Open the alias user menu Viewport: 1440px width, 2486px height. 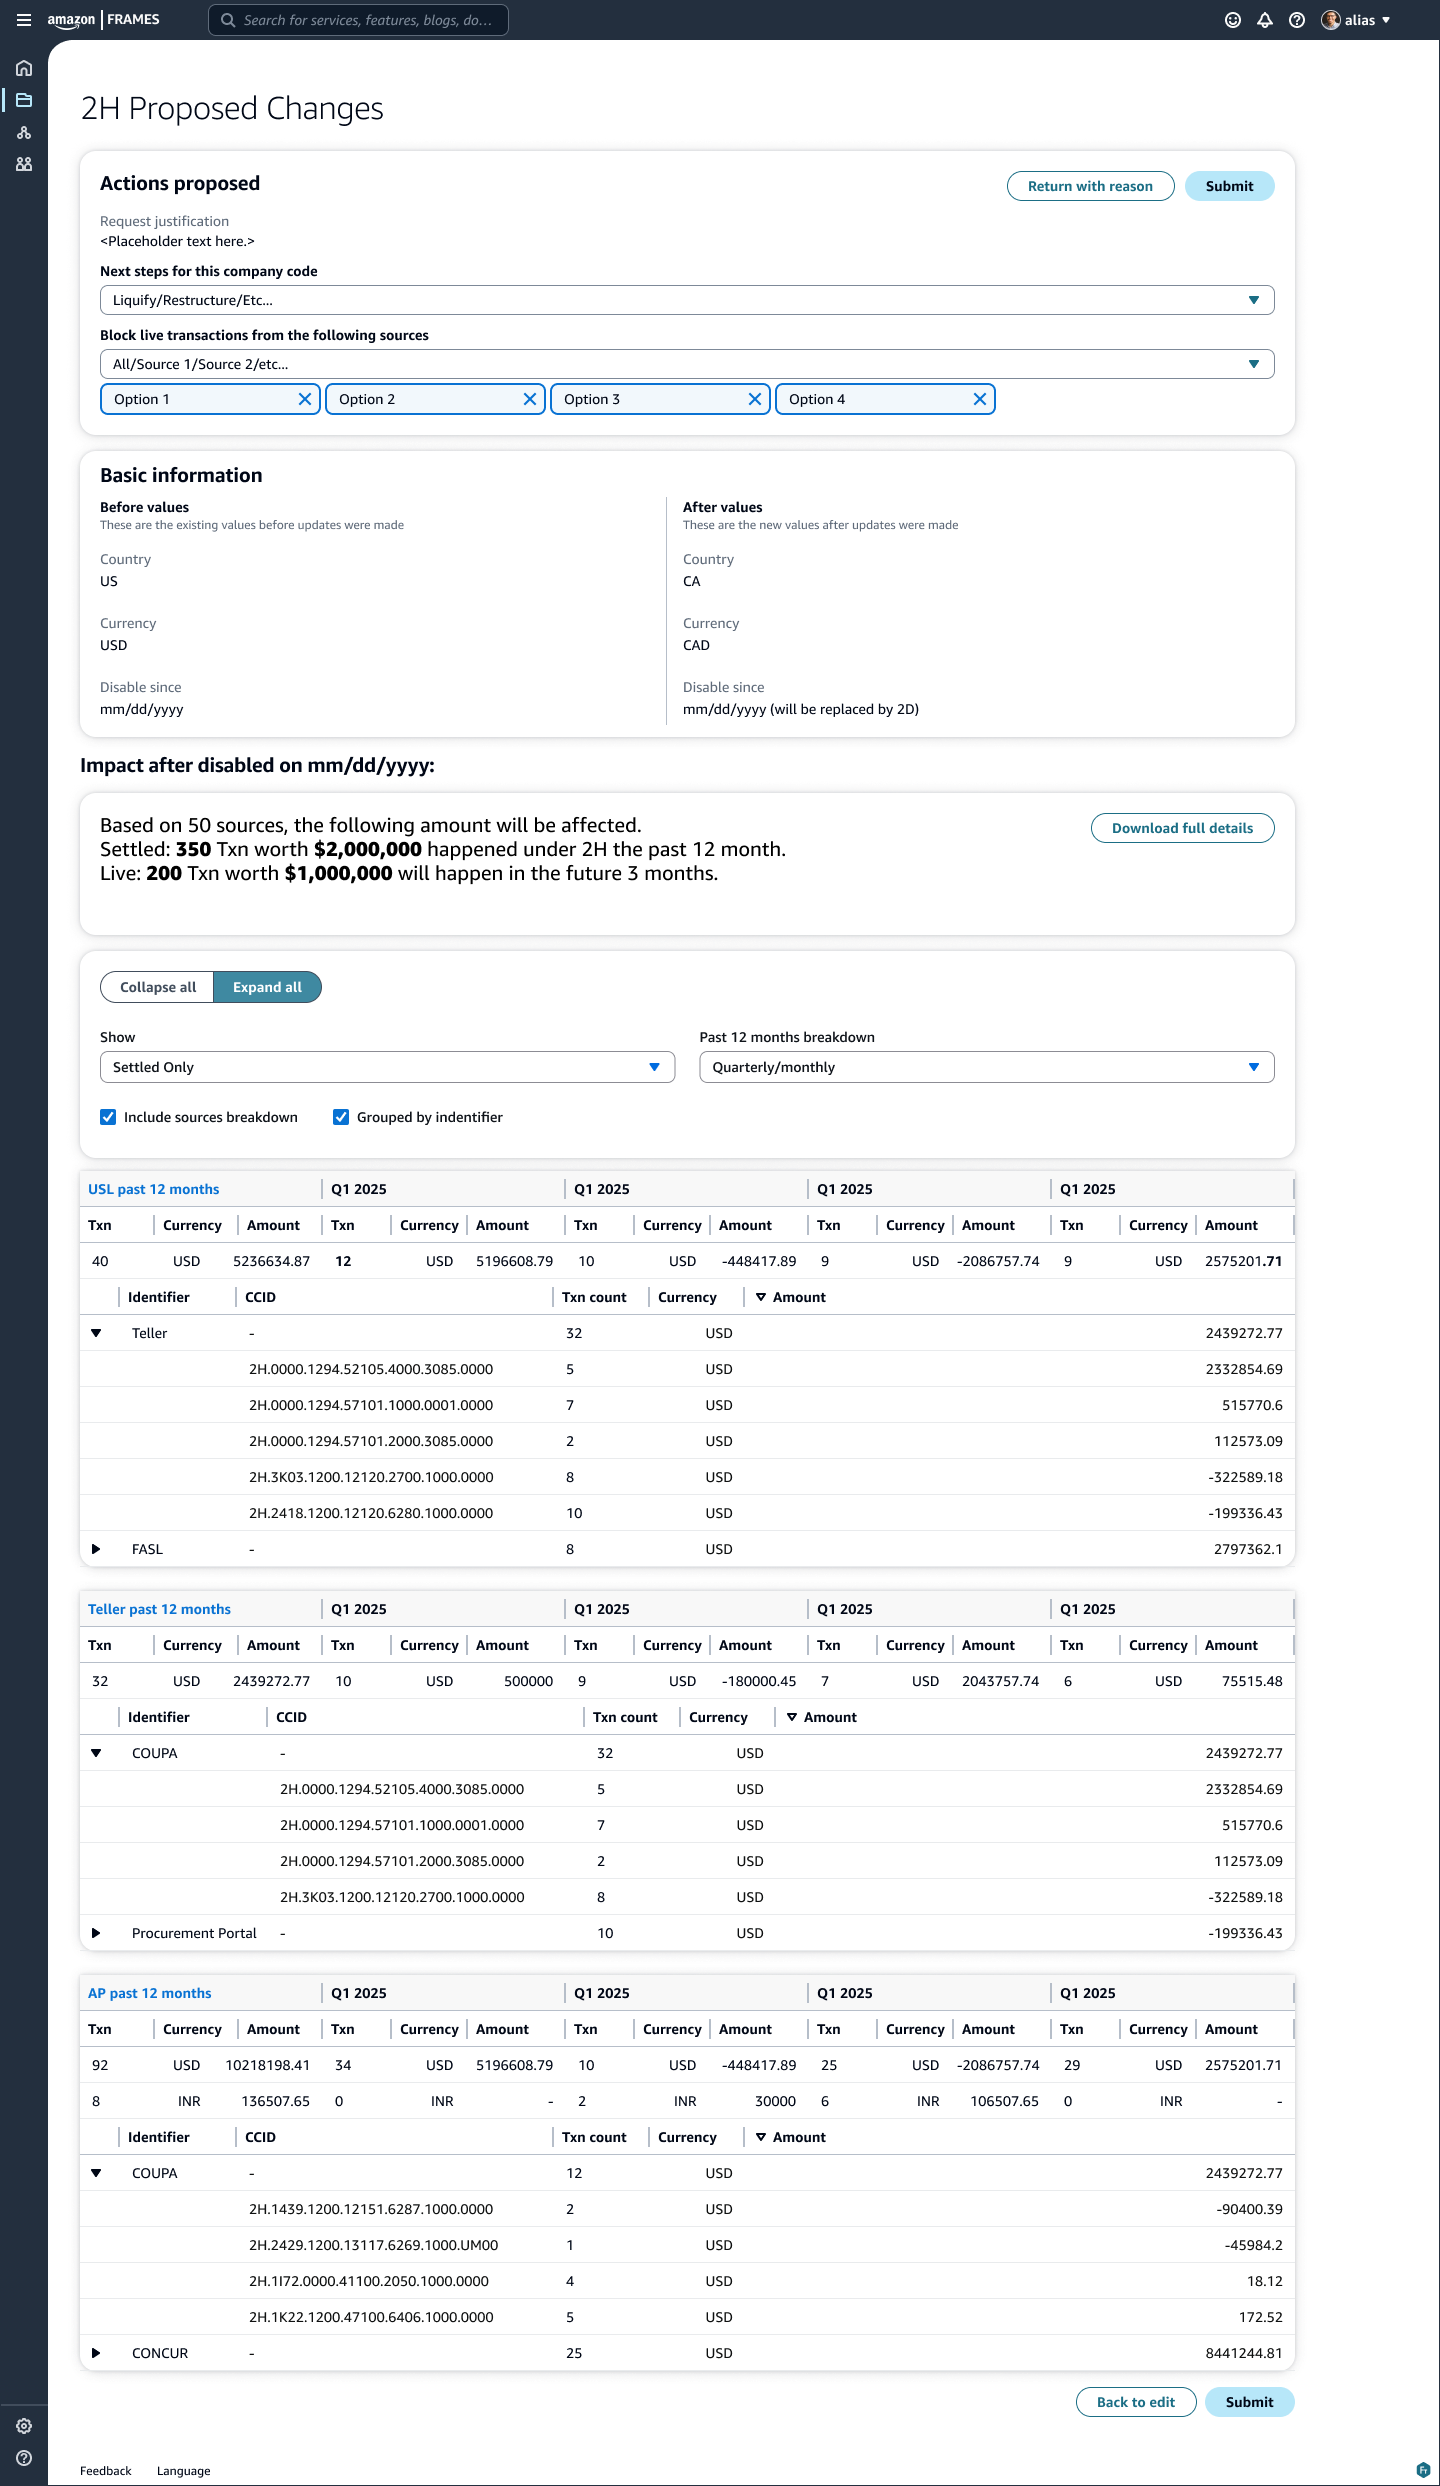[1356, 20]
